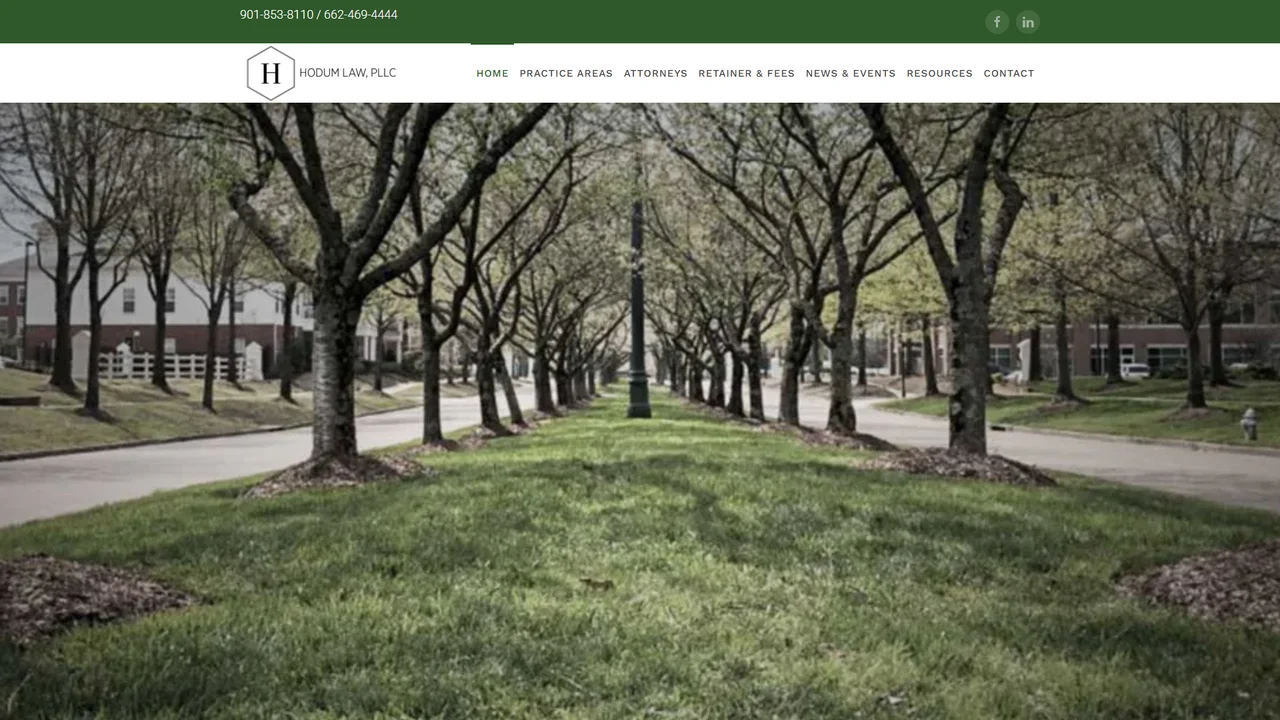Open the Practice Areas menu
The height and width of the screenshot is (720, 1280).
pyautogui.click(x=566, y=73)
